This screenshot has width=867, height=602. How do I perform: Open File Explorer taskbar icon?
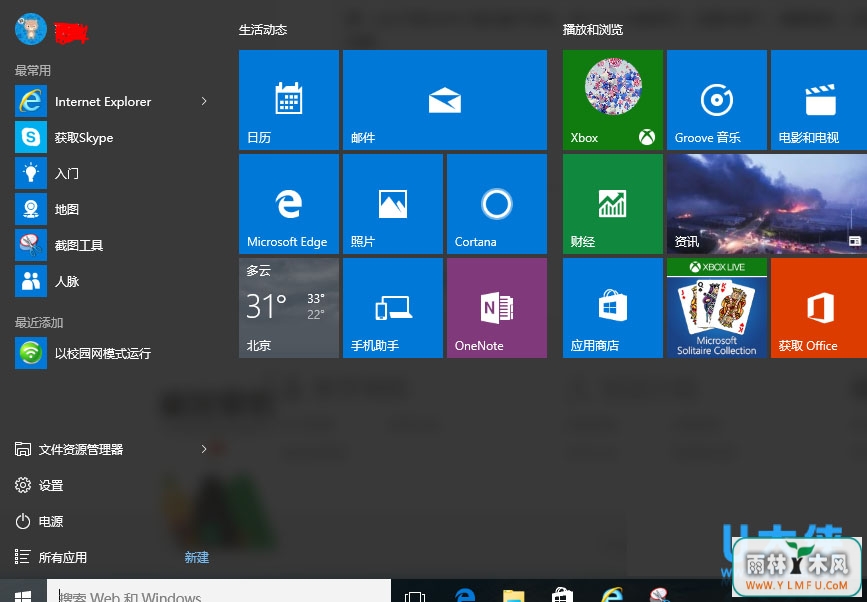514,594
